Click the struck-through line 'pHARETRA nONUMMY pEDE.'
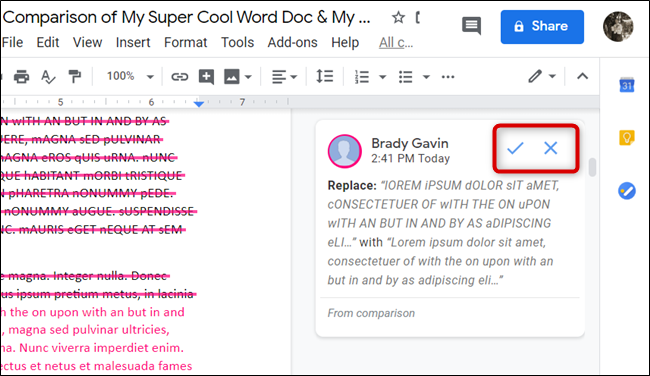Image resolution: width=650 pixels, height=376 pixels. pos(90,193)
